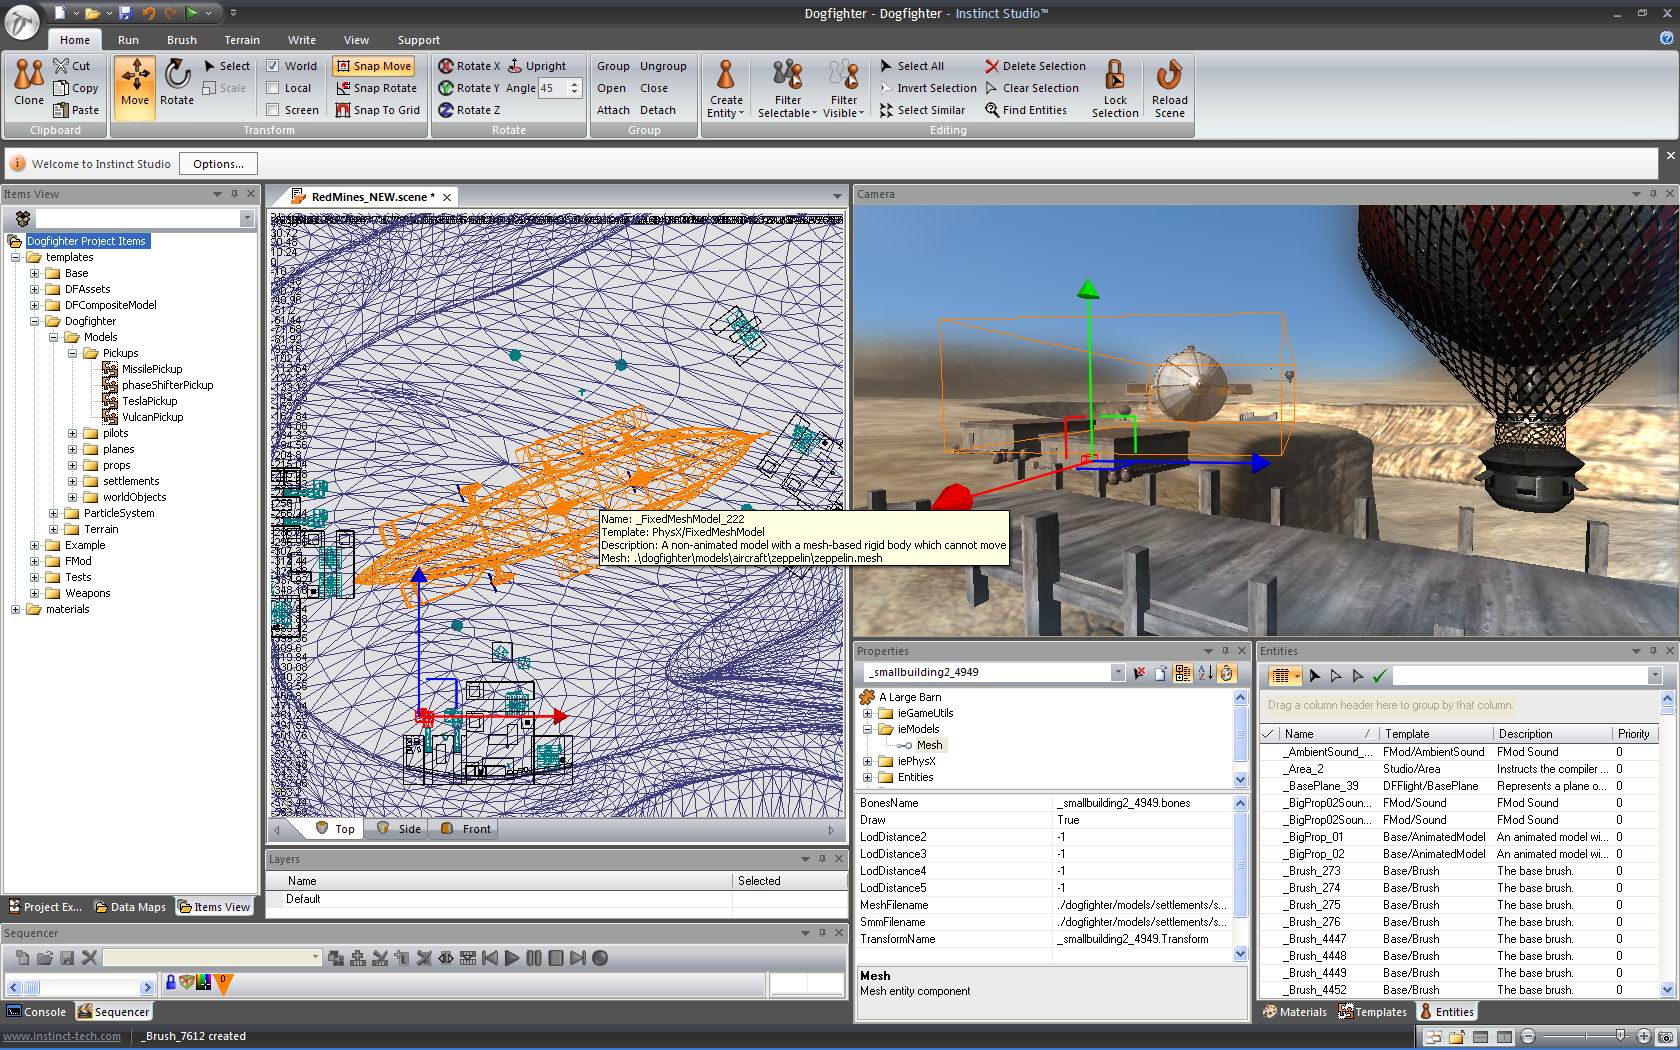The height and width of the screenshot is (1050, 1680).
Task: Toggle the Local transform checkbox
Action: [x=273, y=88]
